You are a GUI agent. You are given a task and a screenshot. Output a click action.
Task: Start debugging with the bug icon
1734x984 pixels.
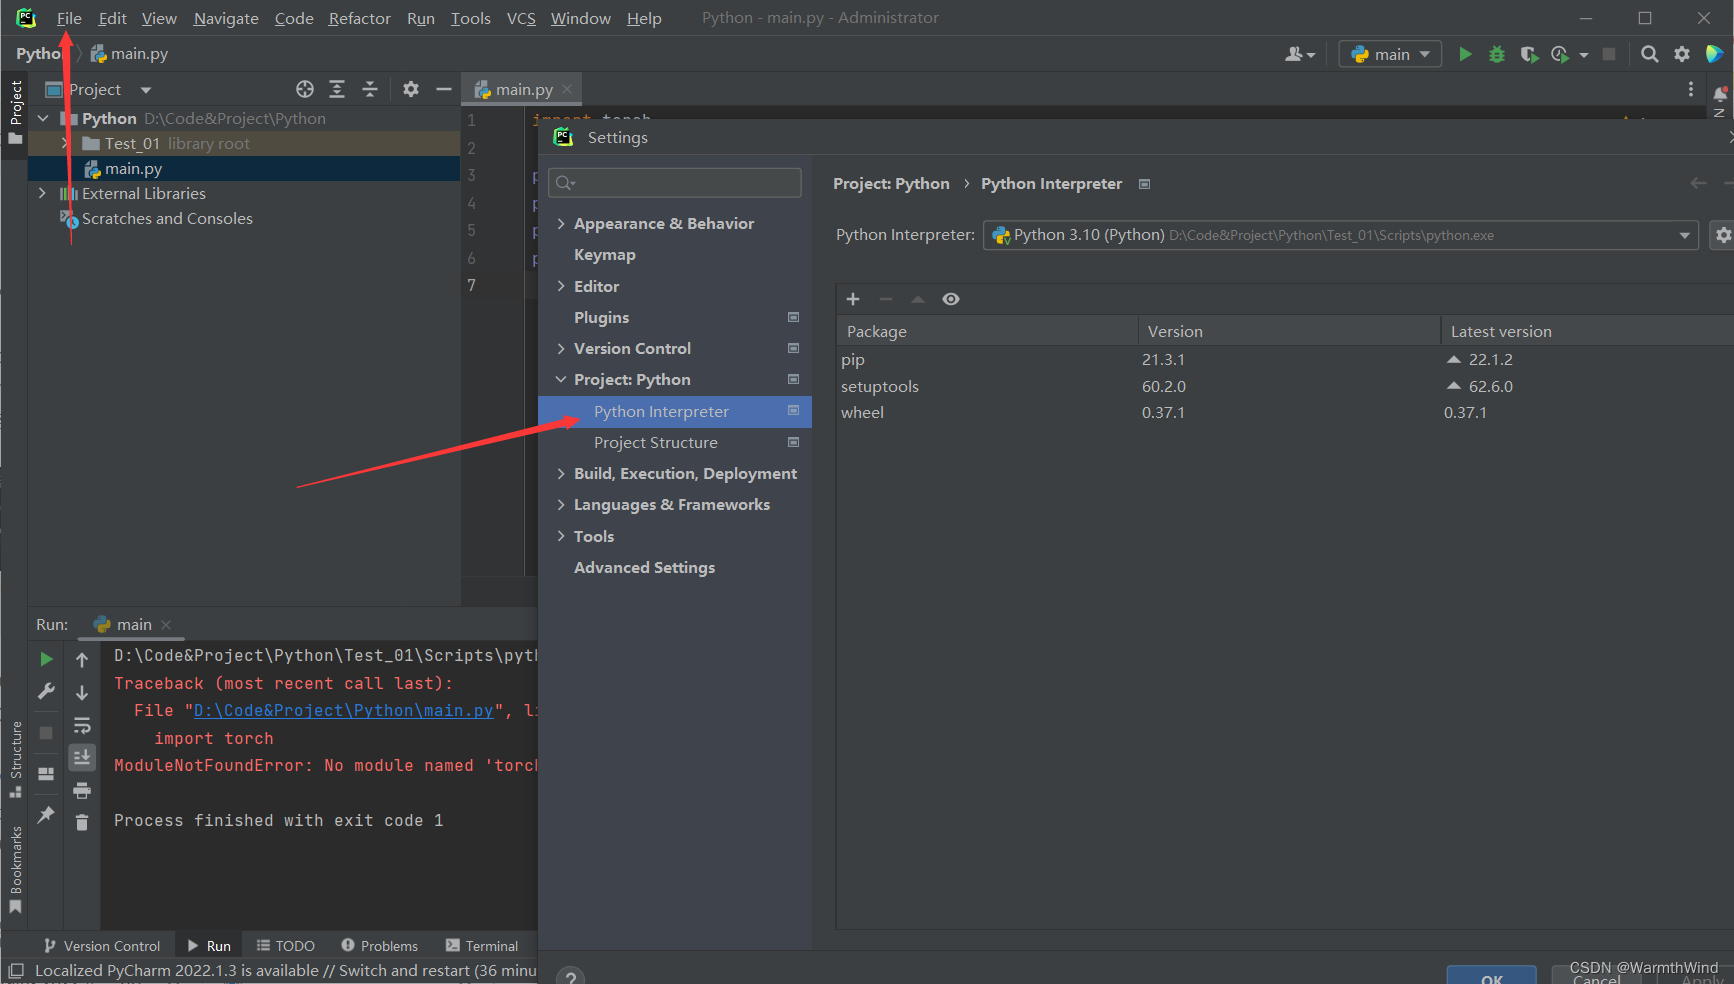point(1497,54)
